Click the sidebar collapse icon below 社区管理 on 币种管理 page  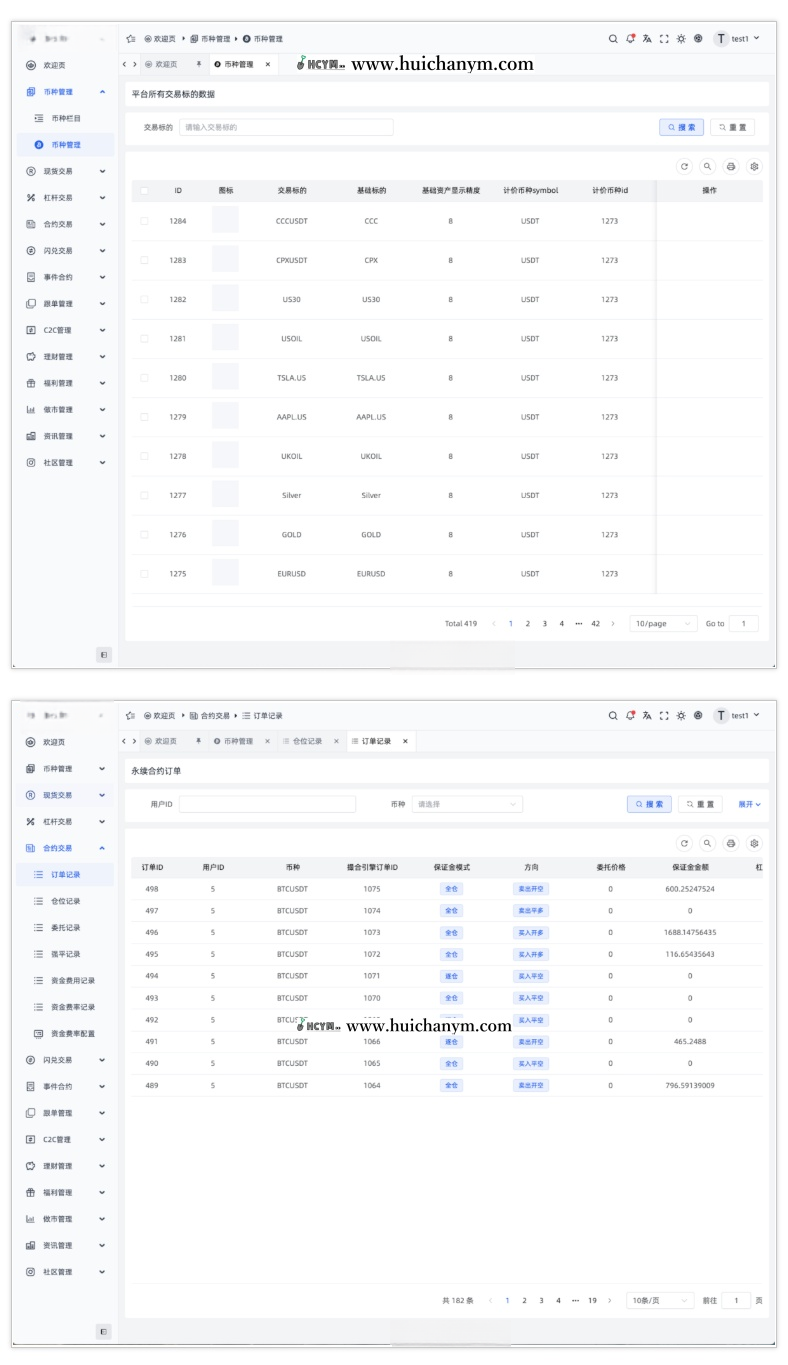(104, 654)
